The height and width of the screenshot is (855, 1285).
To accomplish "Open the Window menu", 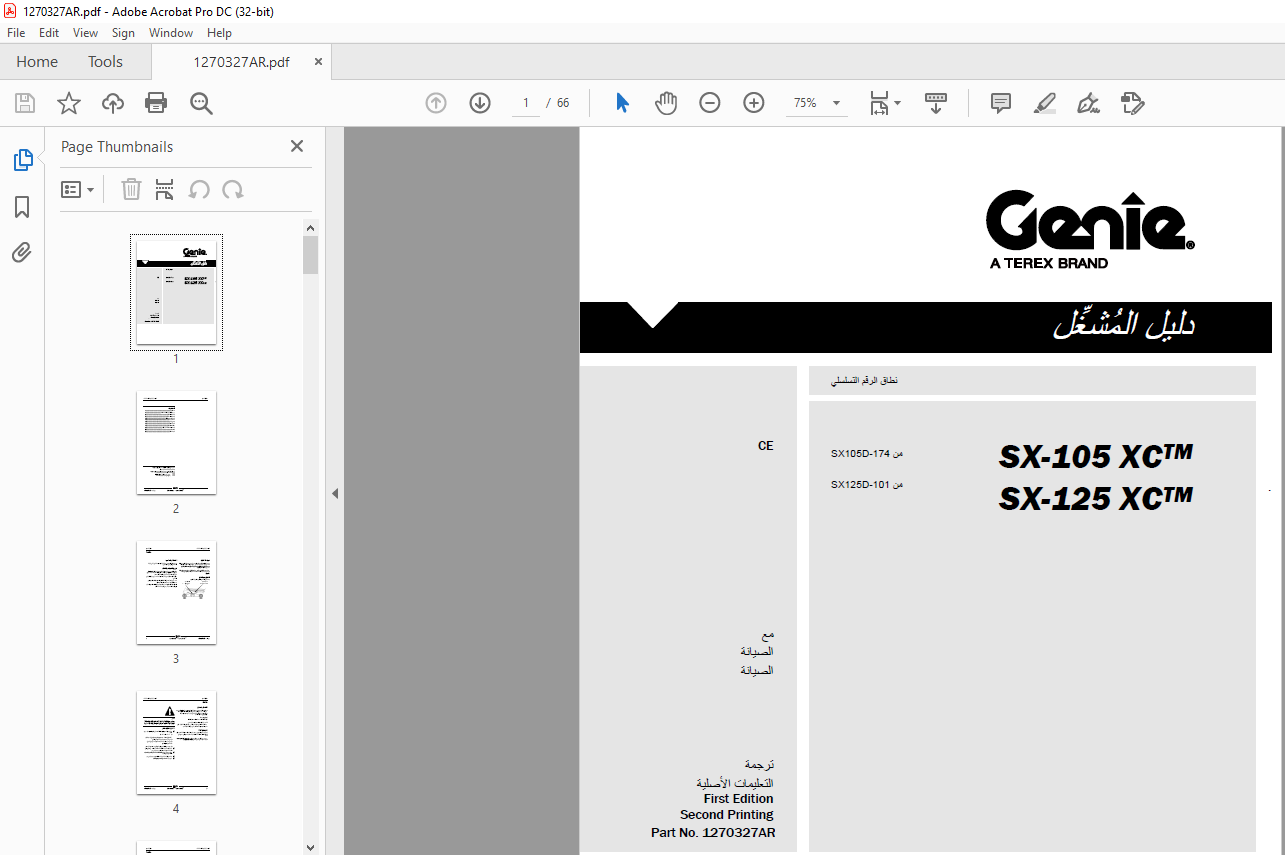I will (171, 33).
